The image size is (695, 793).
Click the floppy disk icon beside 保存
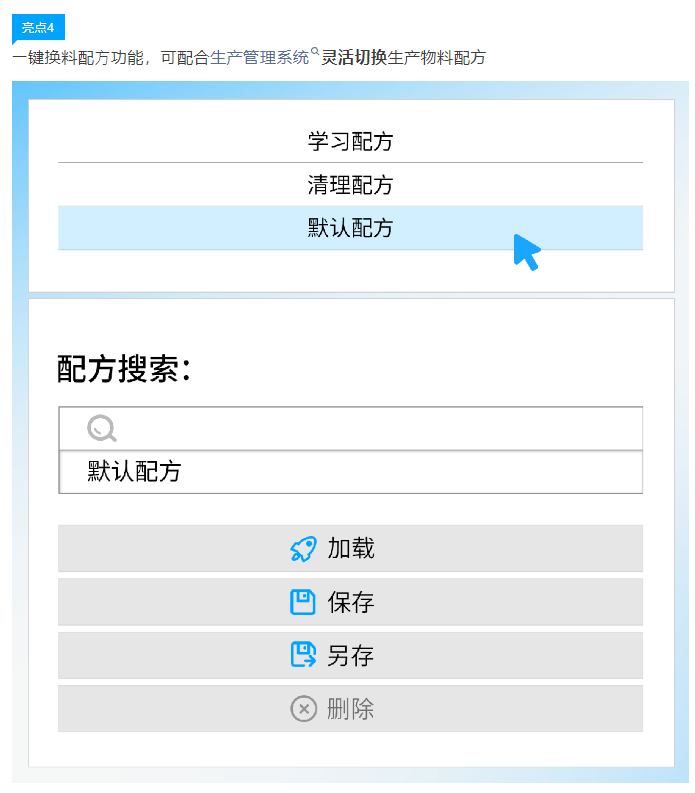[x=302, y=602]
